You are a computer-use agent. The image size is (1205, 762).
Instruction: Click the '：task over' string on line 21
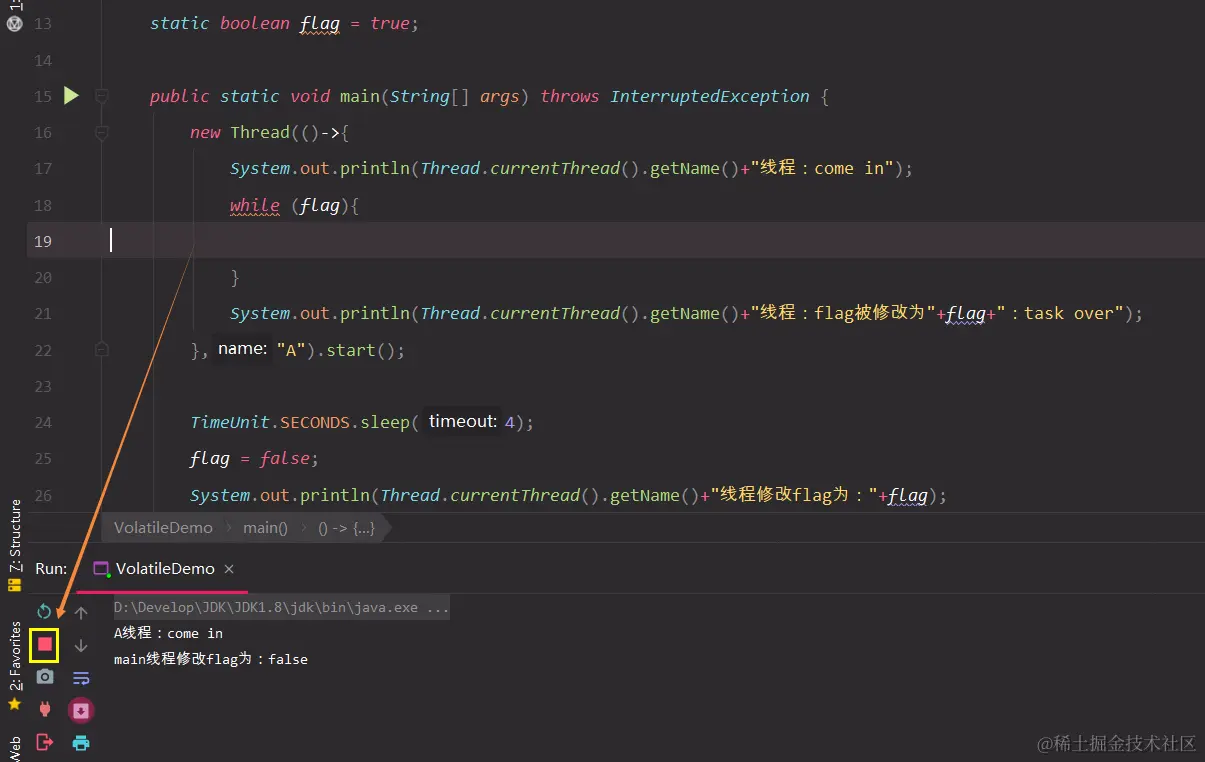tap(1060, 313)
